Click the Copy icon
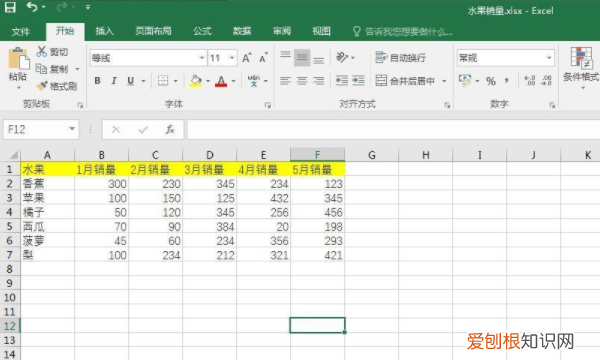 (41, 69)
